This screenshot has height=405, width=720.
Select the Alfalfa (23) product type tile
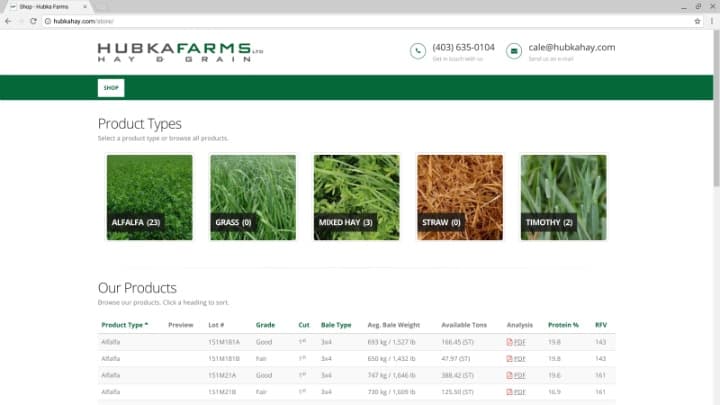coord(150,197)
